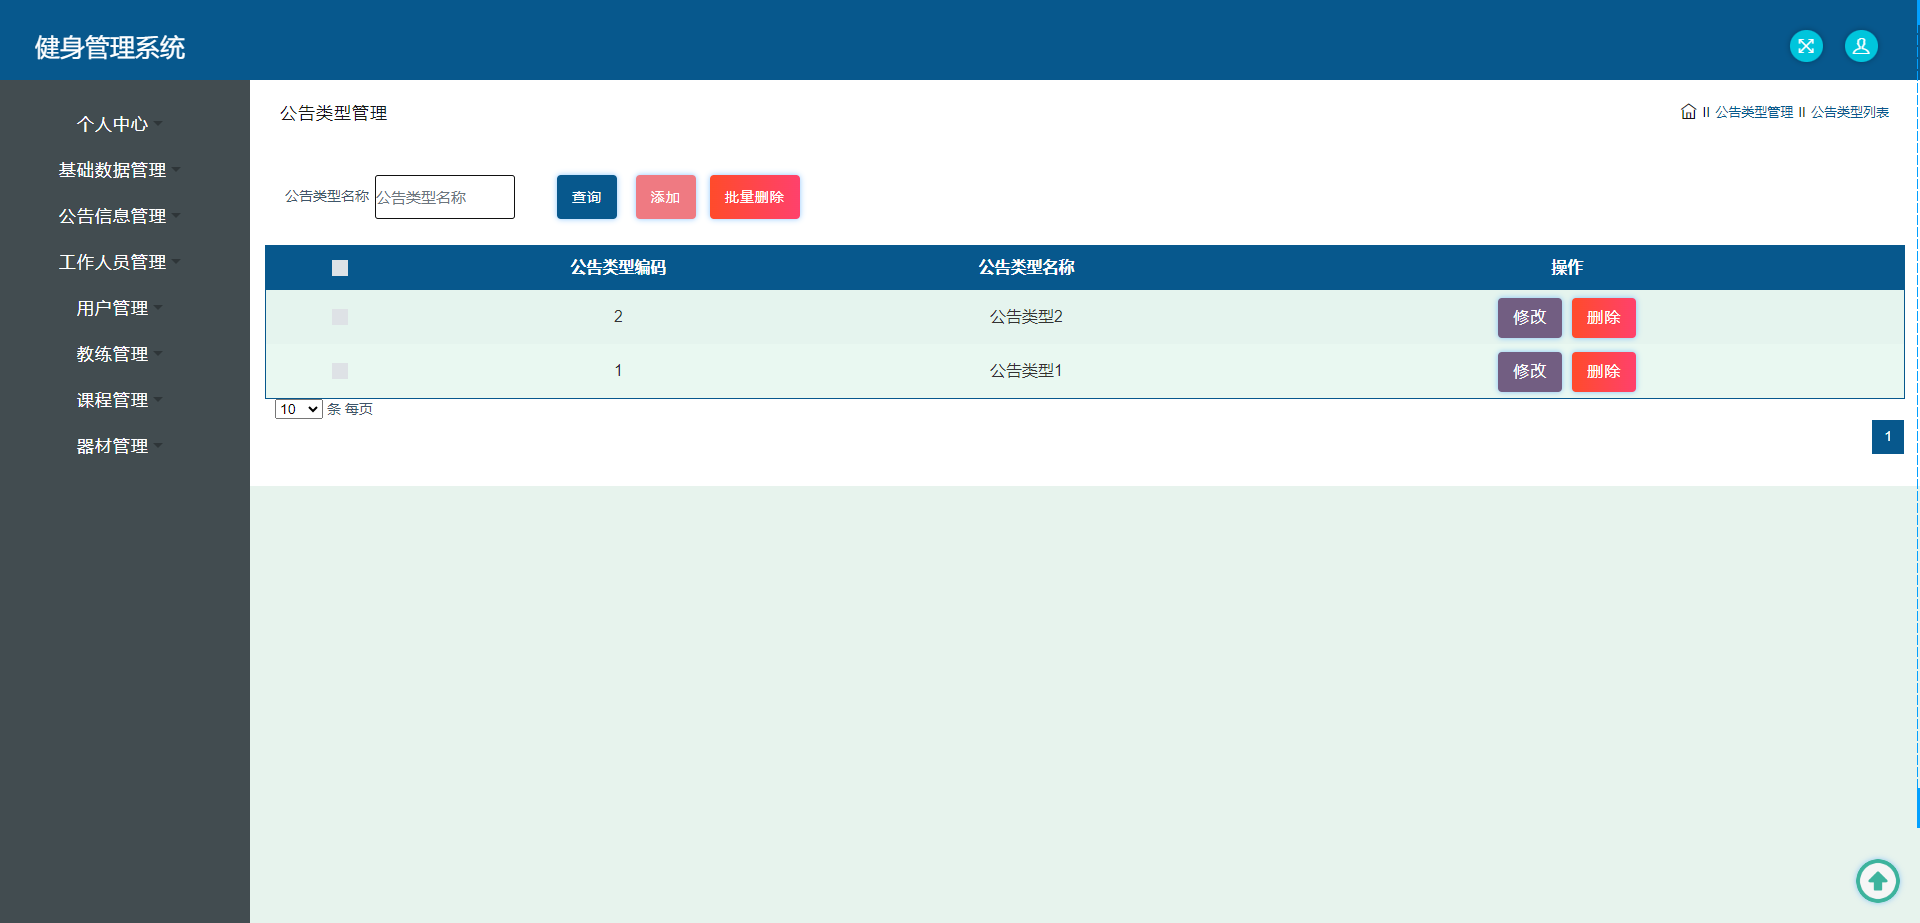Expand the 课程管理 menu

coord(119,400)
